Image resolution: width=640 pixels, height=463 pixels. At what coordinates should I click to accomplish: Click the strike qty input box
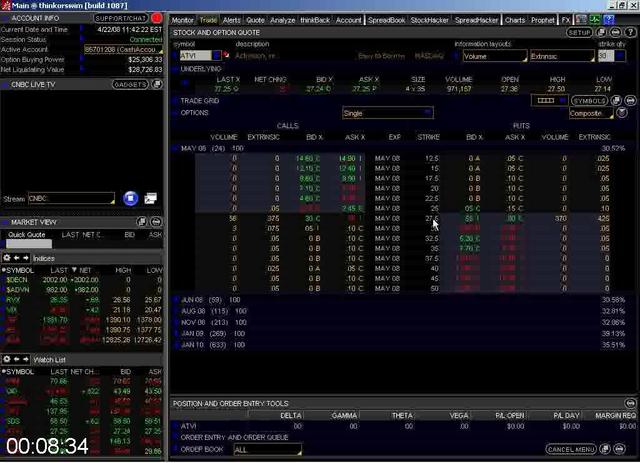pyautogui.click(x=606, y=56)
